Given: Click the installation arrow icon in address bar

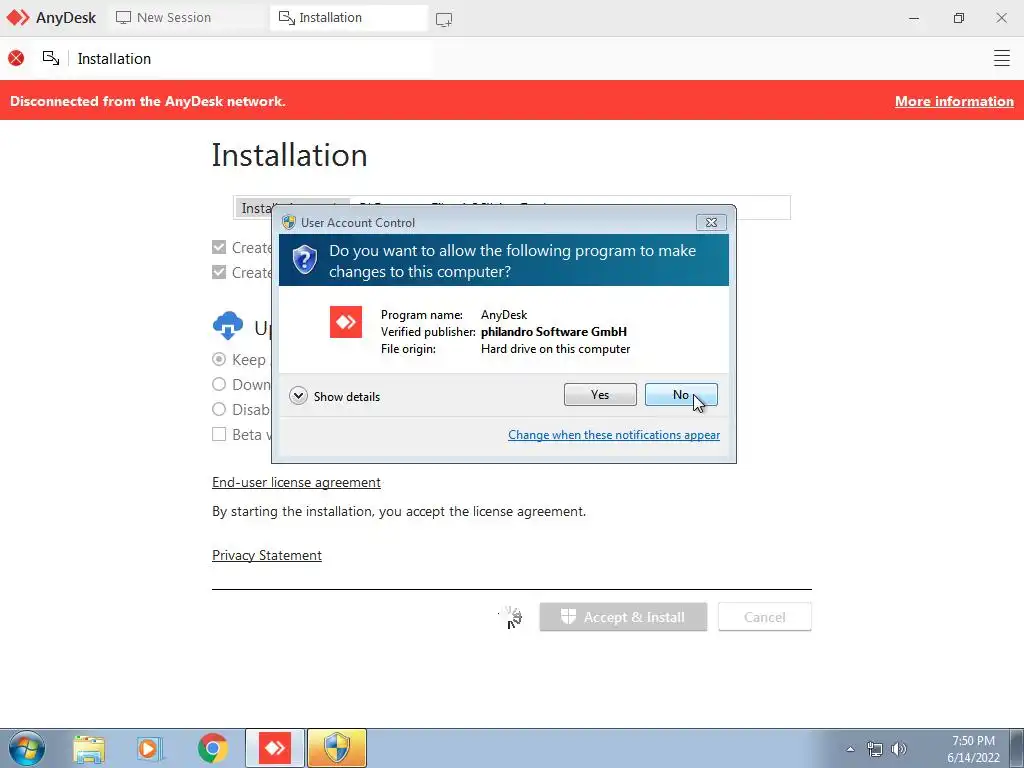Looking at the screenshot, I should click(51, 58).
